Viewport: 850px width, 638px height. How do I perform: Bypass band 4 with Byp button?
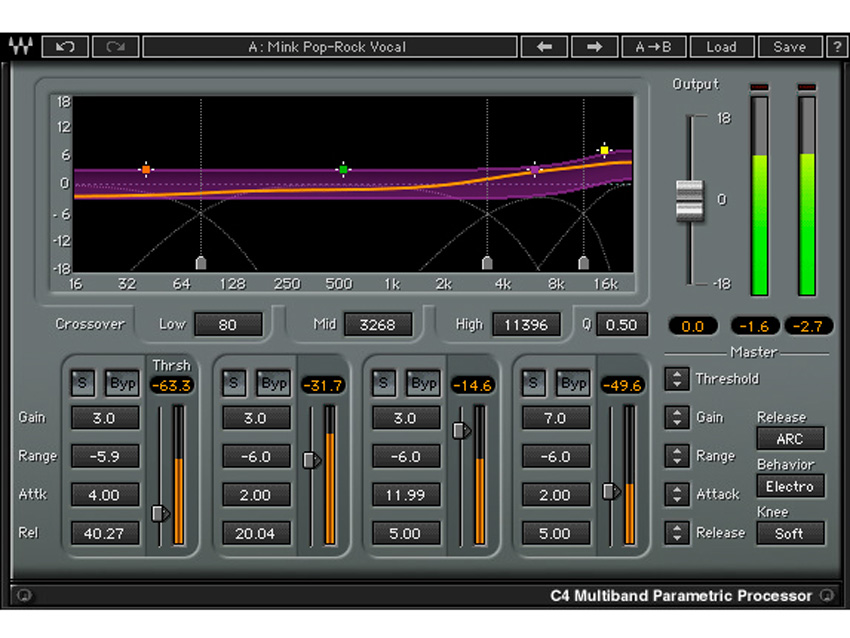click(573, 383)
